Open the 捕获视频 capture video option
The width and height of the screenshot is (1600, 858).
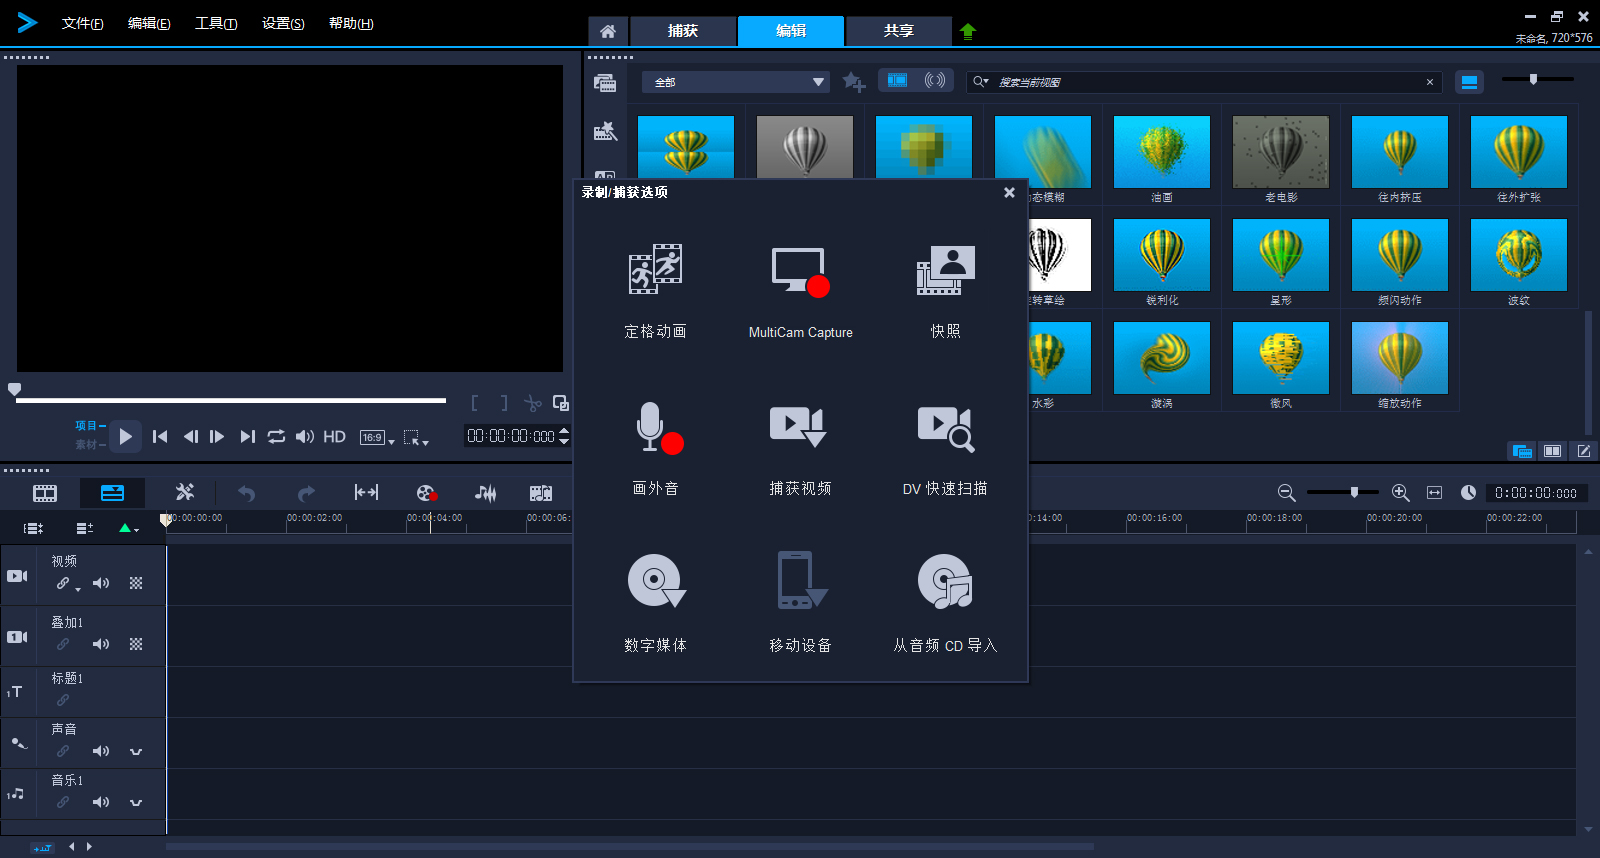800,447
